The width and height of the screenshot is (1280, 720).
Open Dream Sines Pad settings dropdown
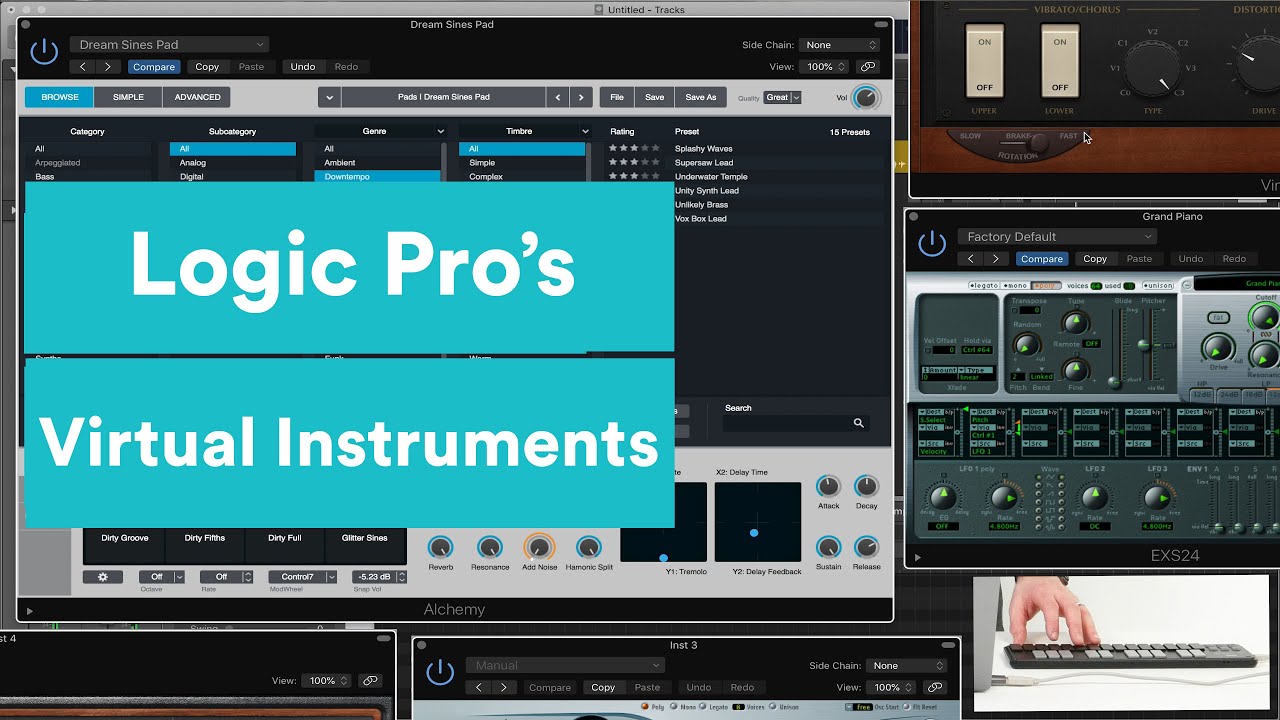point(170,45)
